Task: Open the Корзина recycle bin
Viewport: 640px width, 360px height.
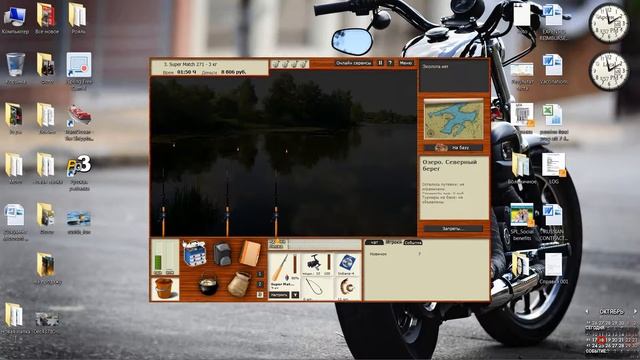Action: coord(15,69)
